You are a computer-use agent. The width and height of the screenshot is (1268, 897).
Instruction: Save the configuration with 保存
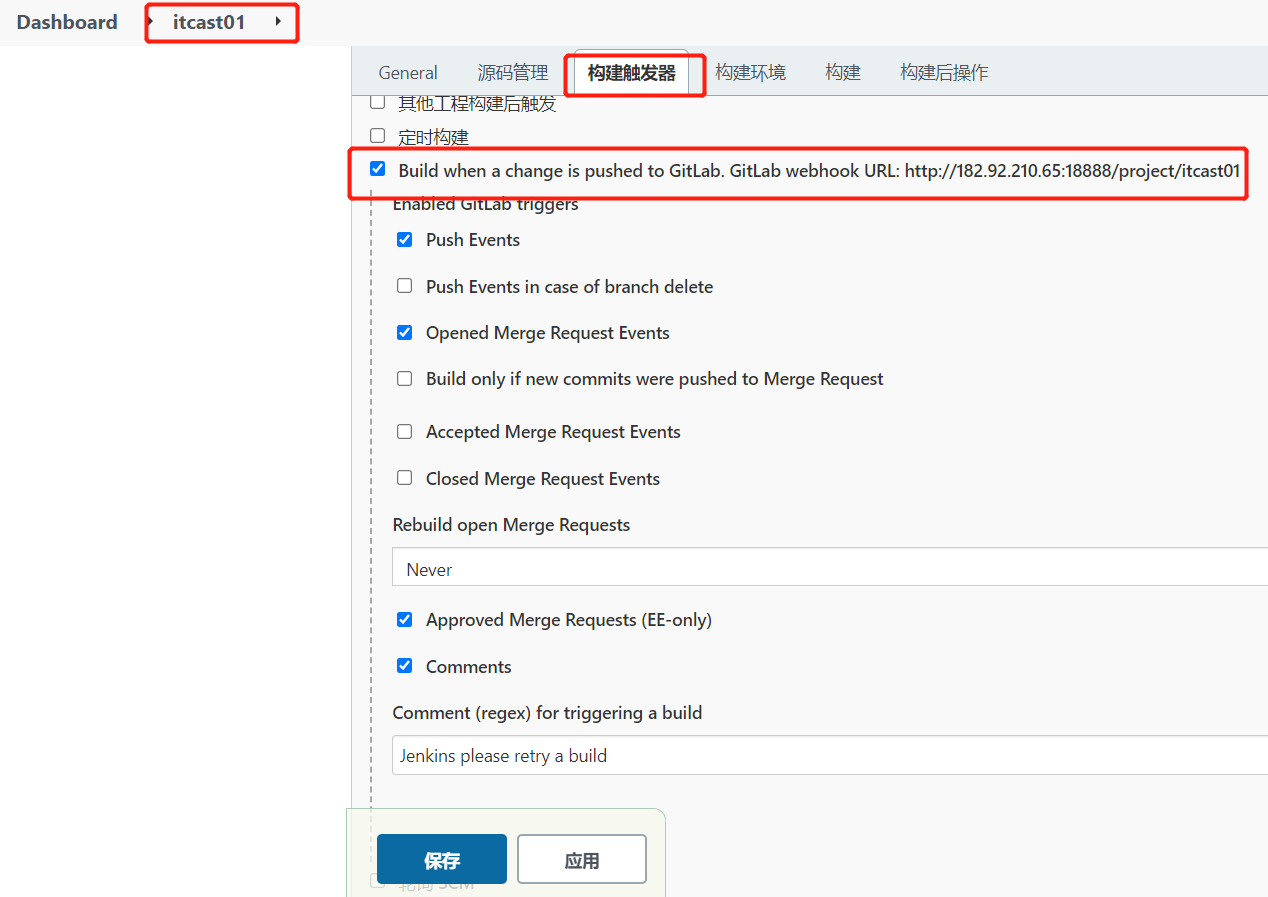[x=442, y=860]
